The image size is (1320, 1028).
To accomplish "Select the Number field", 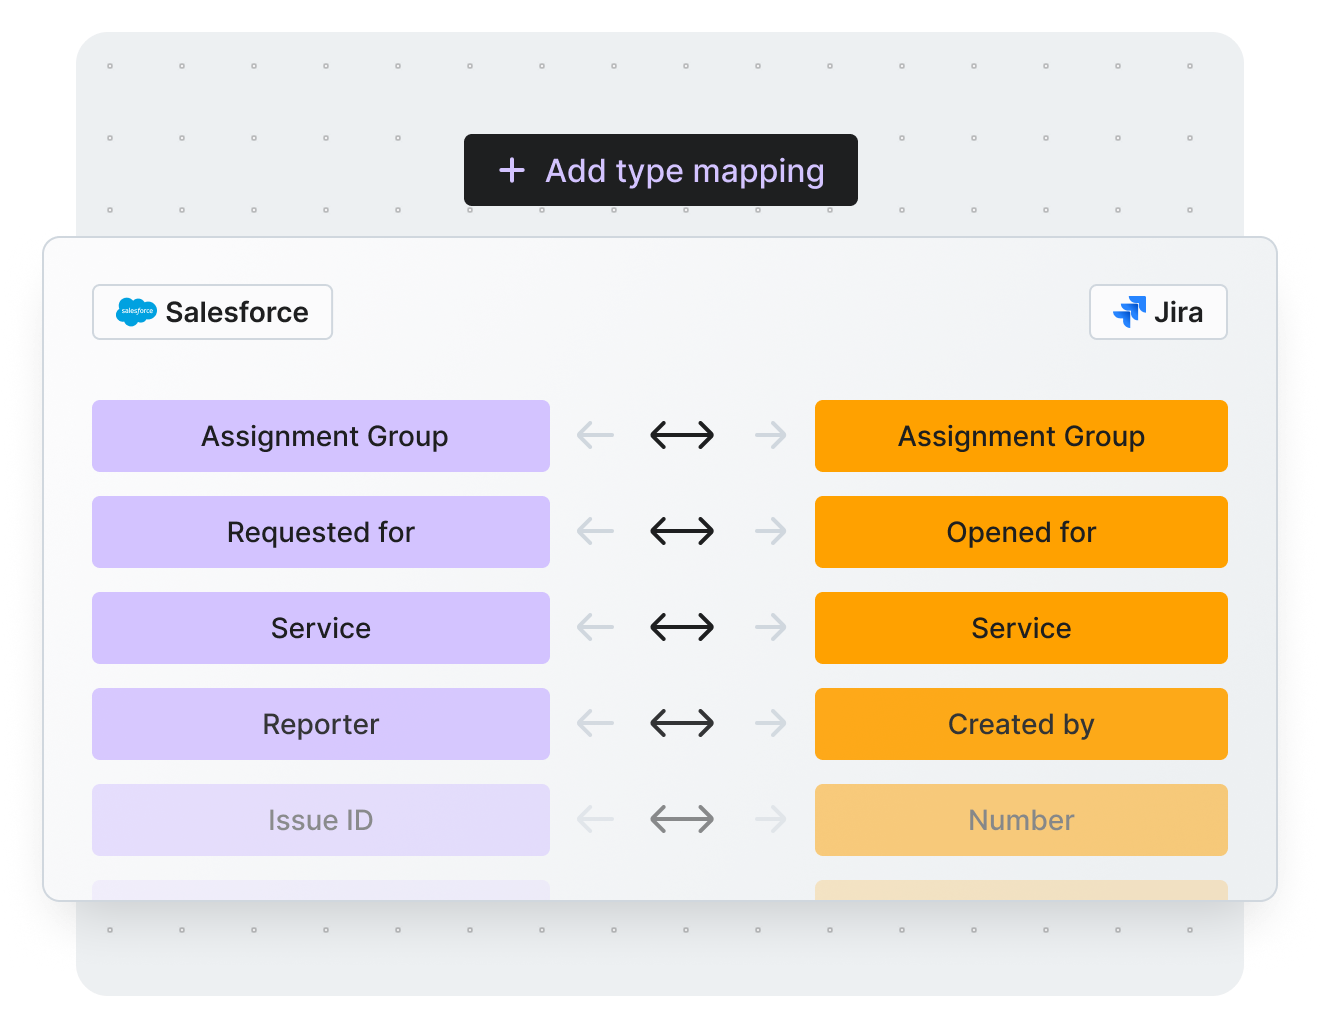I will [x=1021, y=820].
